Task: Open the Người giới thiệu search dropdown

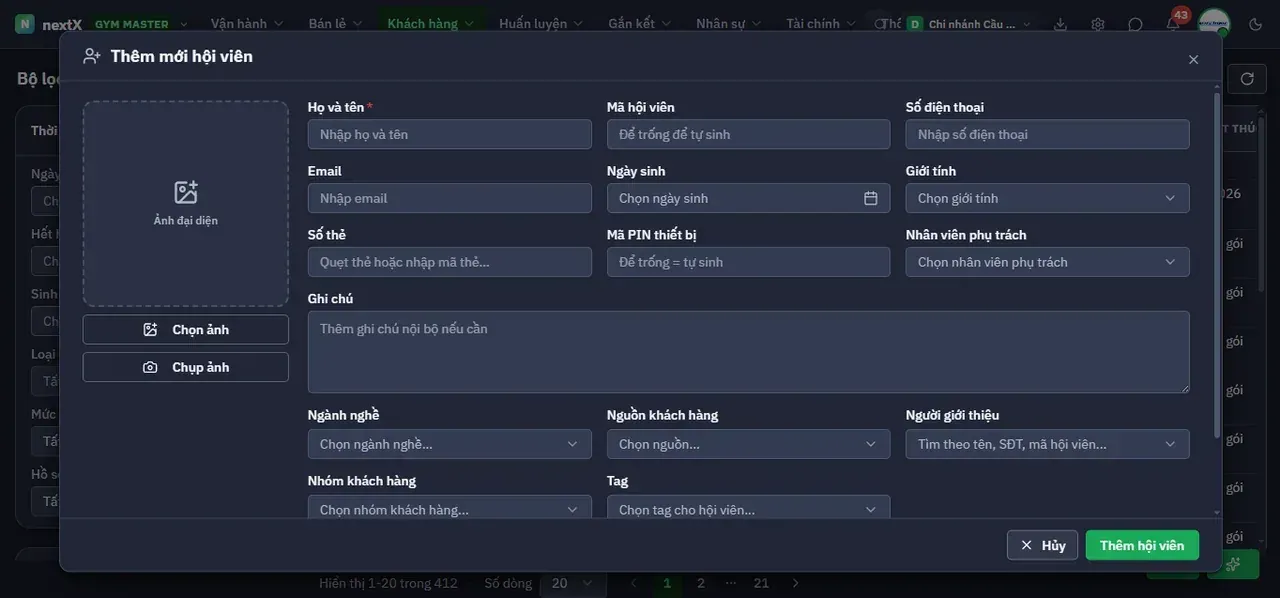Action: [x=1048, y=444]
